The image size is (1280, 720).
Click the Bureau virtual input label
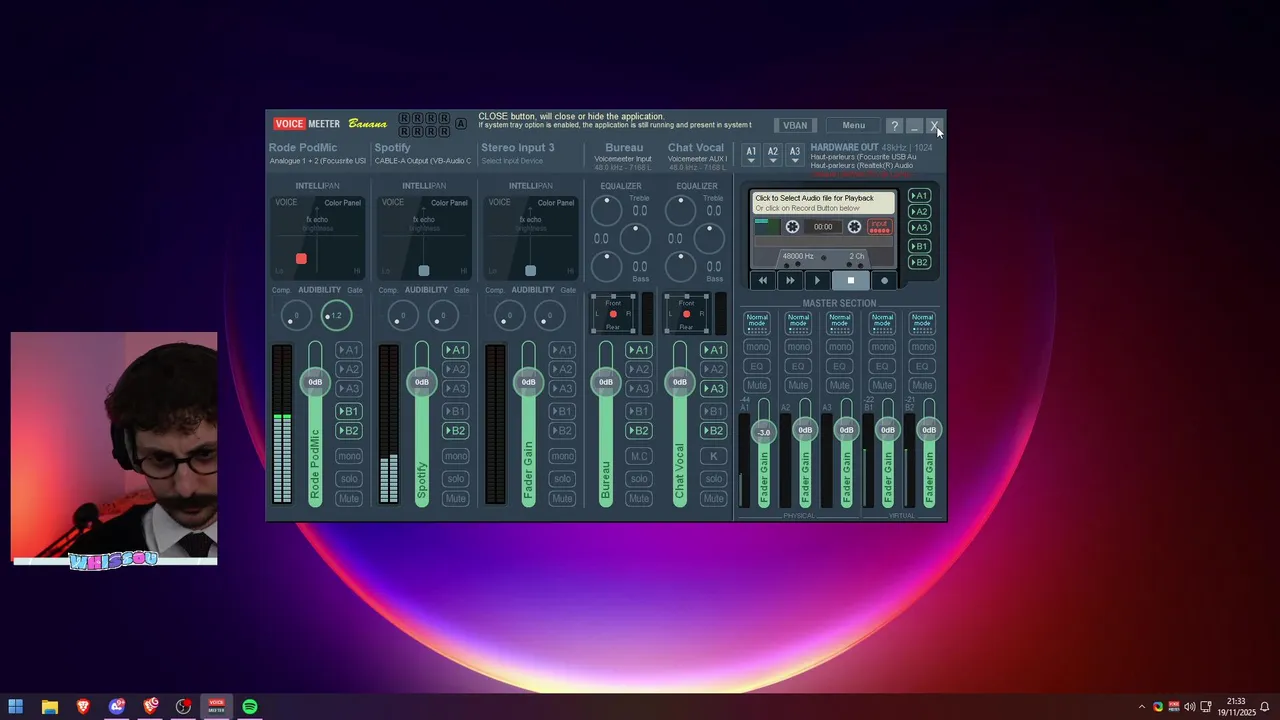[624, 148]
